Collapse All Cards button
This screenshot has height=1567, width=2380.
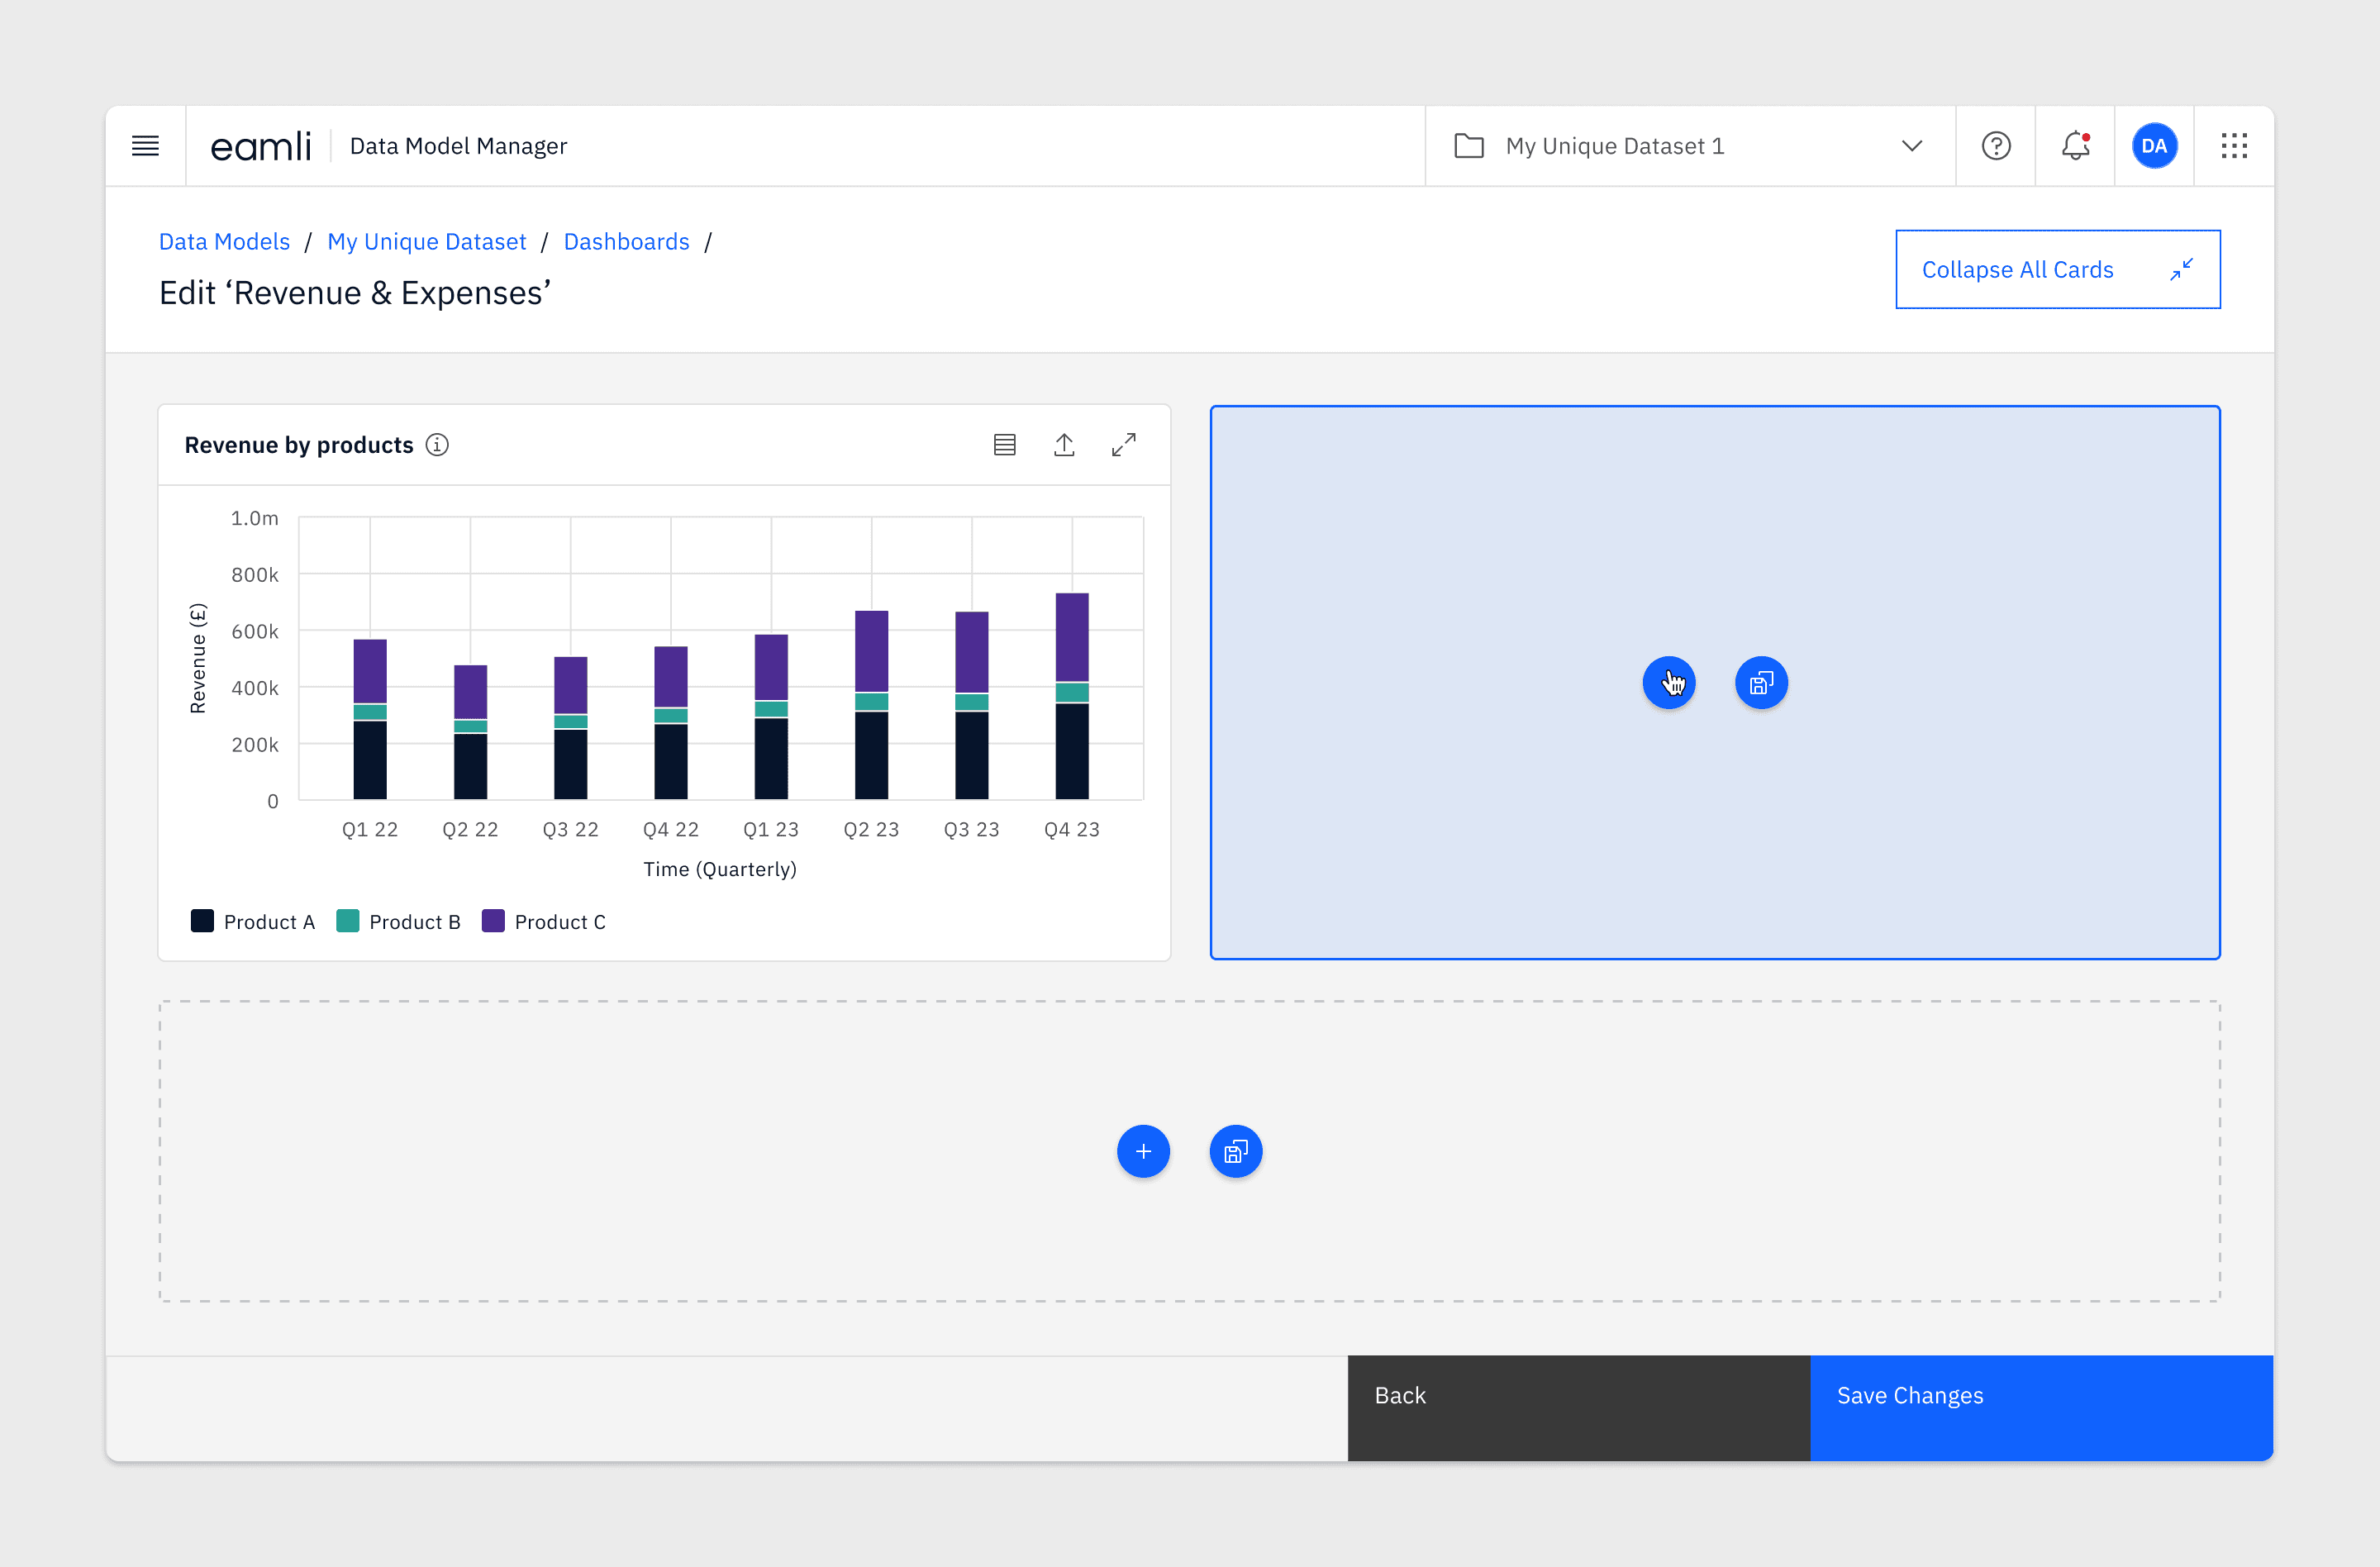coord(2057,269)
